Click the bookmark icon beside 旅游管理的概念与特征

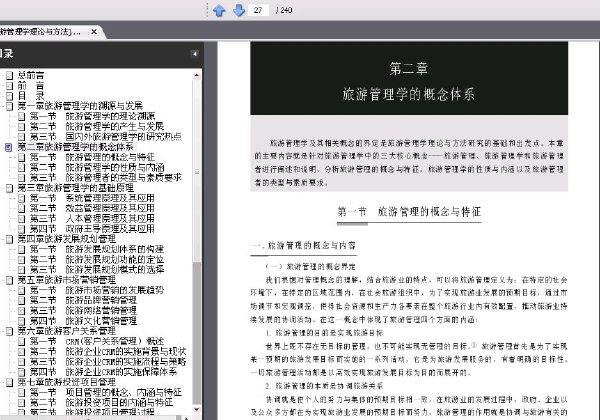22,157
